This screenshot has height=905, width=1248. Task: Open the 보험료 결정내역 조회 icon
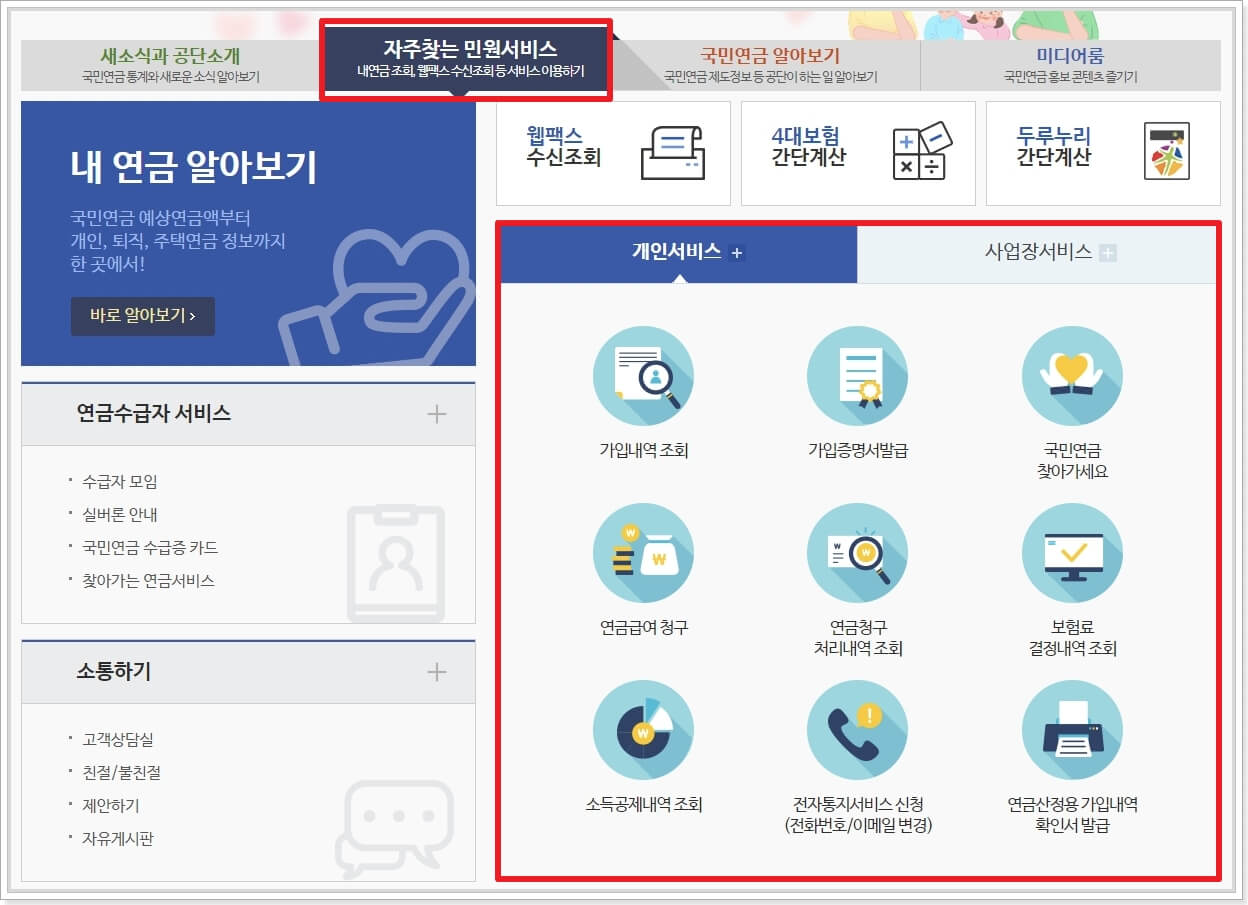(1072, 553)
